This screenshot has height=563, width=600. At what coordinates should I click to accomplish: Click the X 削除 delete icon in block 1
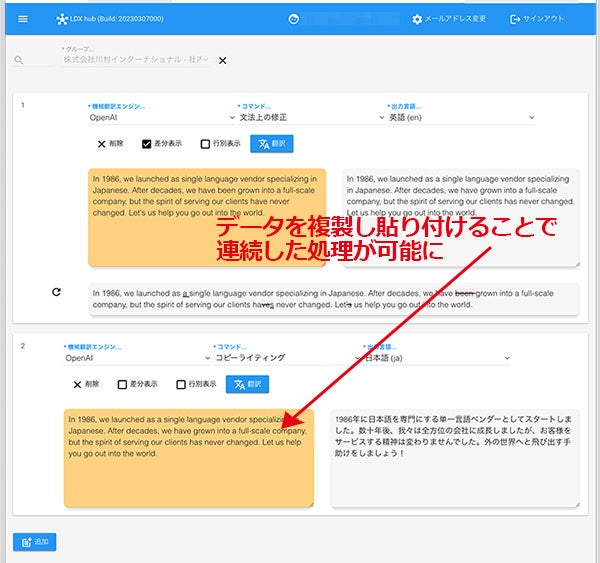[101, 144]
